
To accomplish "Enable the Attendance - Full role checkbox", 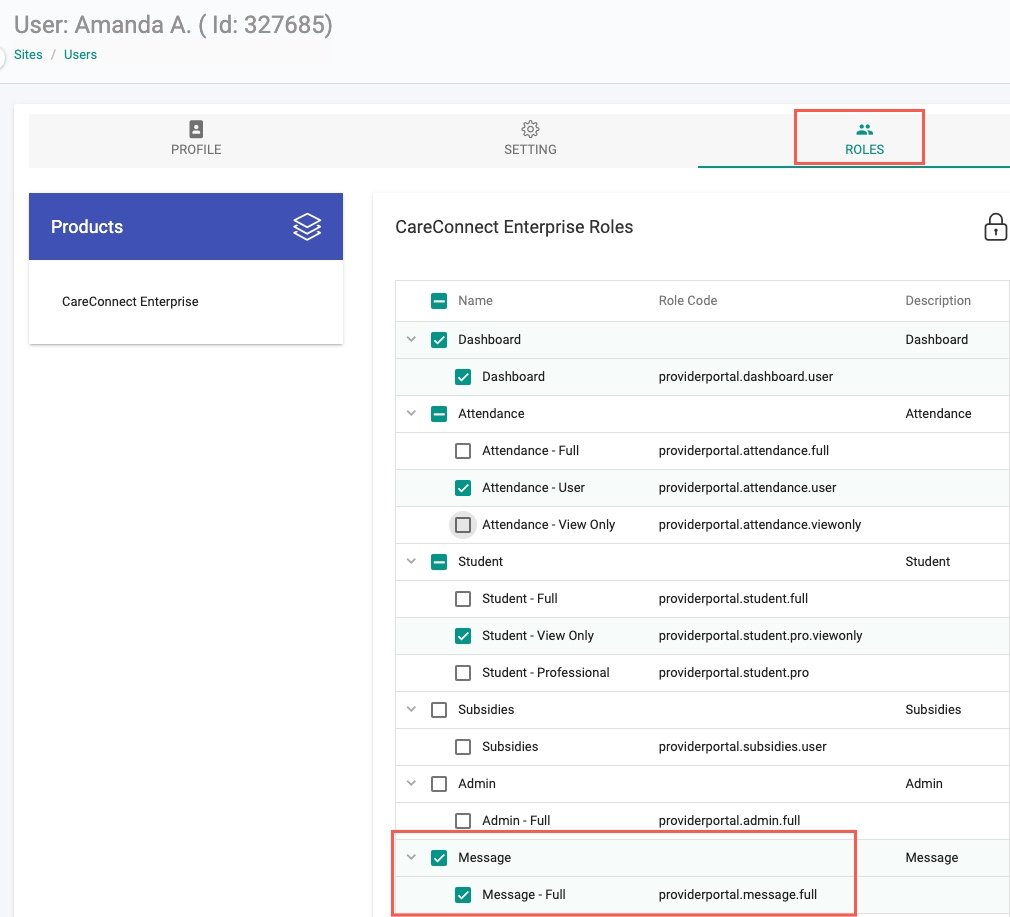I will 462,451.
